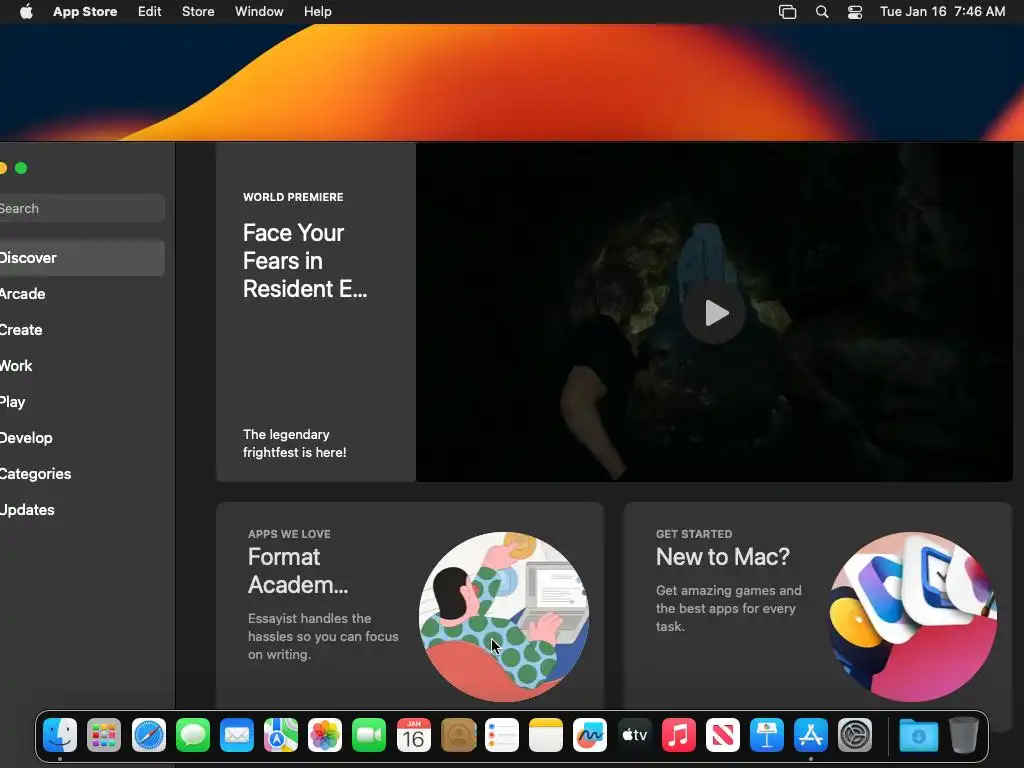Viewport: 1024px width, 768px height.
Task: Click the yellow minimize window button
Action: click(3, 168)
